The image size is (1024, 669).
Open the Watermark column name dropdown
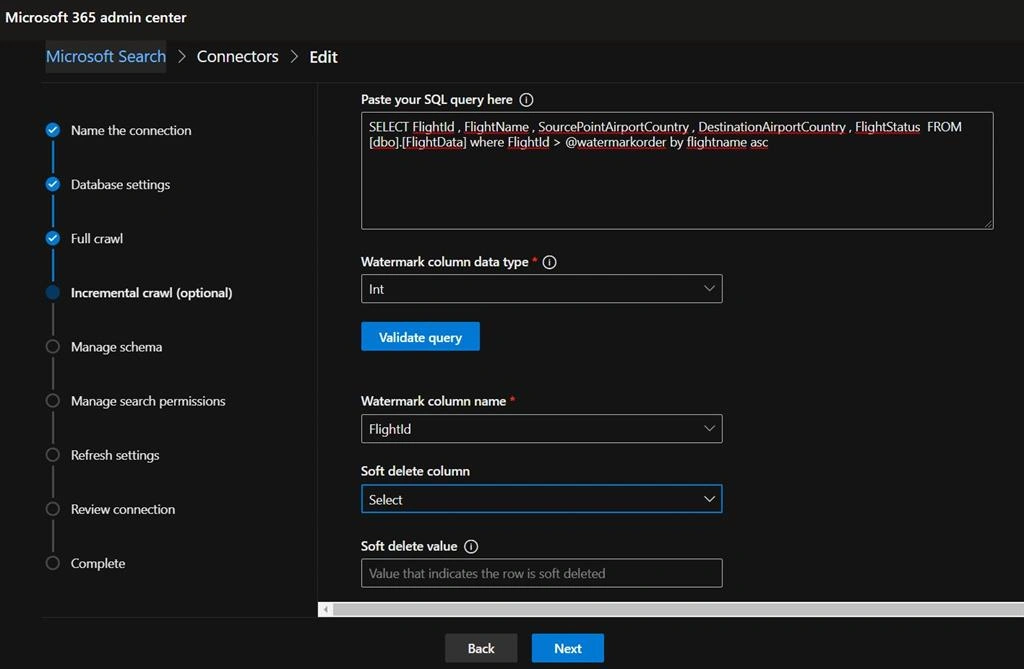pyautogui.click(x=541, y=429)
